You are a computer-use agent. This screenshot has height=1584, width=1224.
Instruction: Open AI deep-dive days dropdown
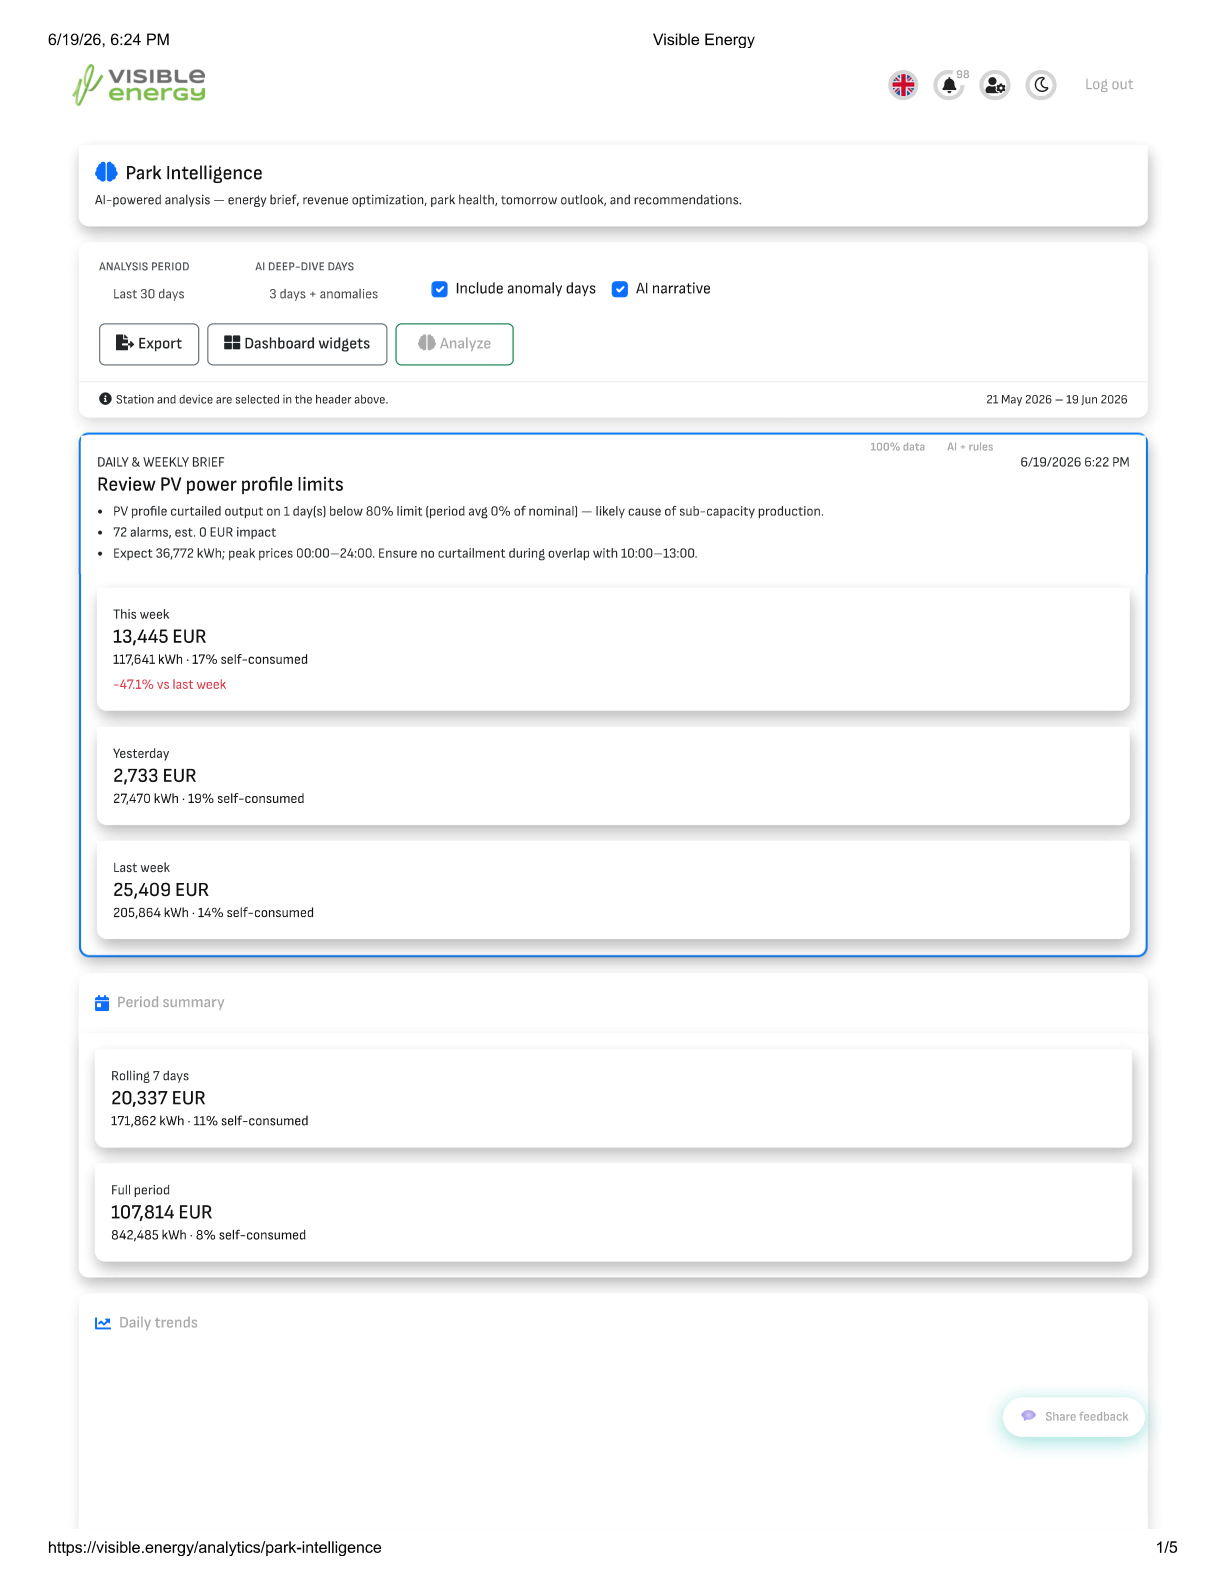coord(325,294)
